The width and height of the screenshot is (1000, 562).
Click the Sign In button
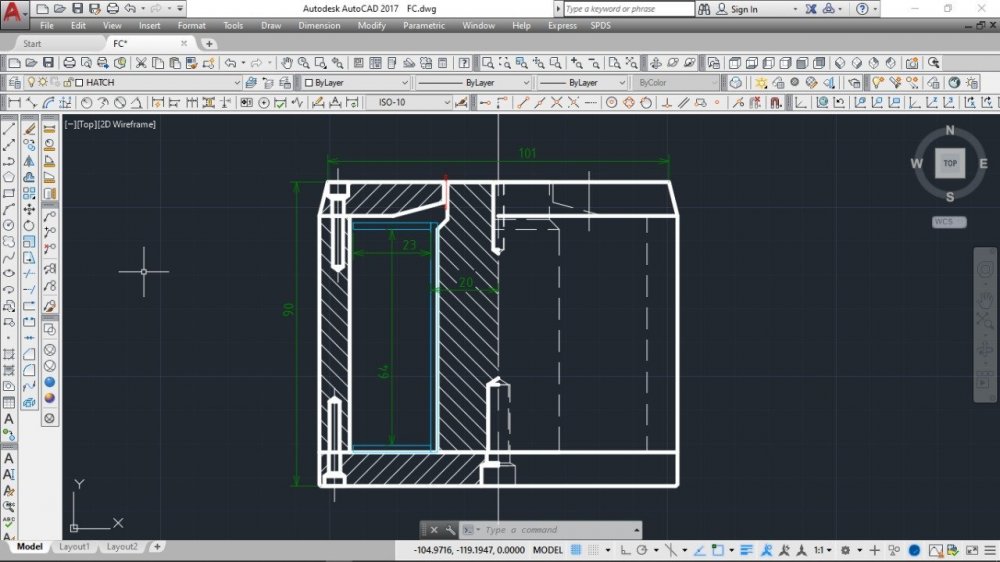(744, 9)
